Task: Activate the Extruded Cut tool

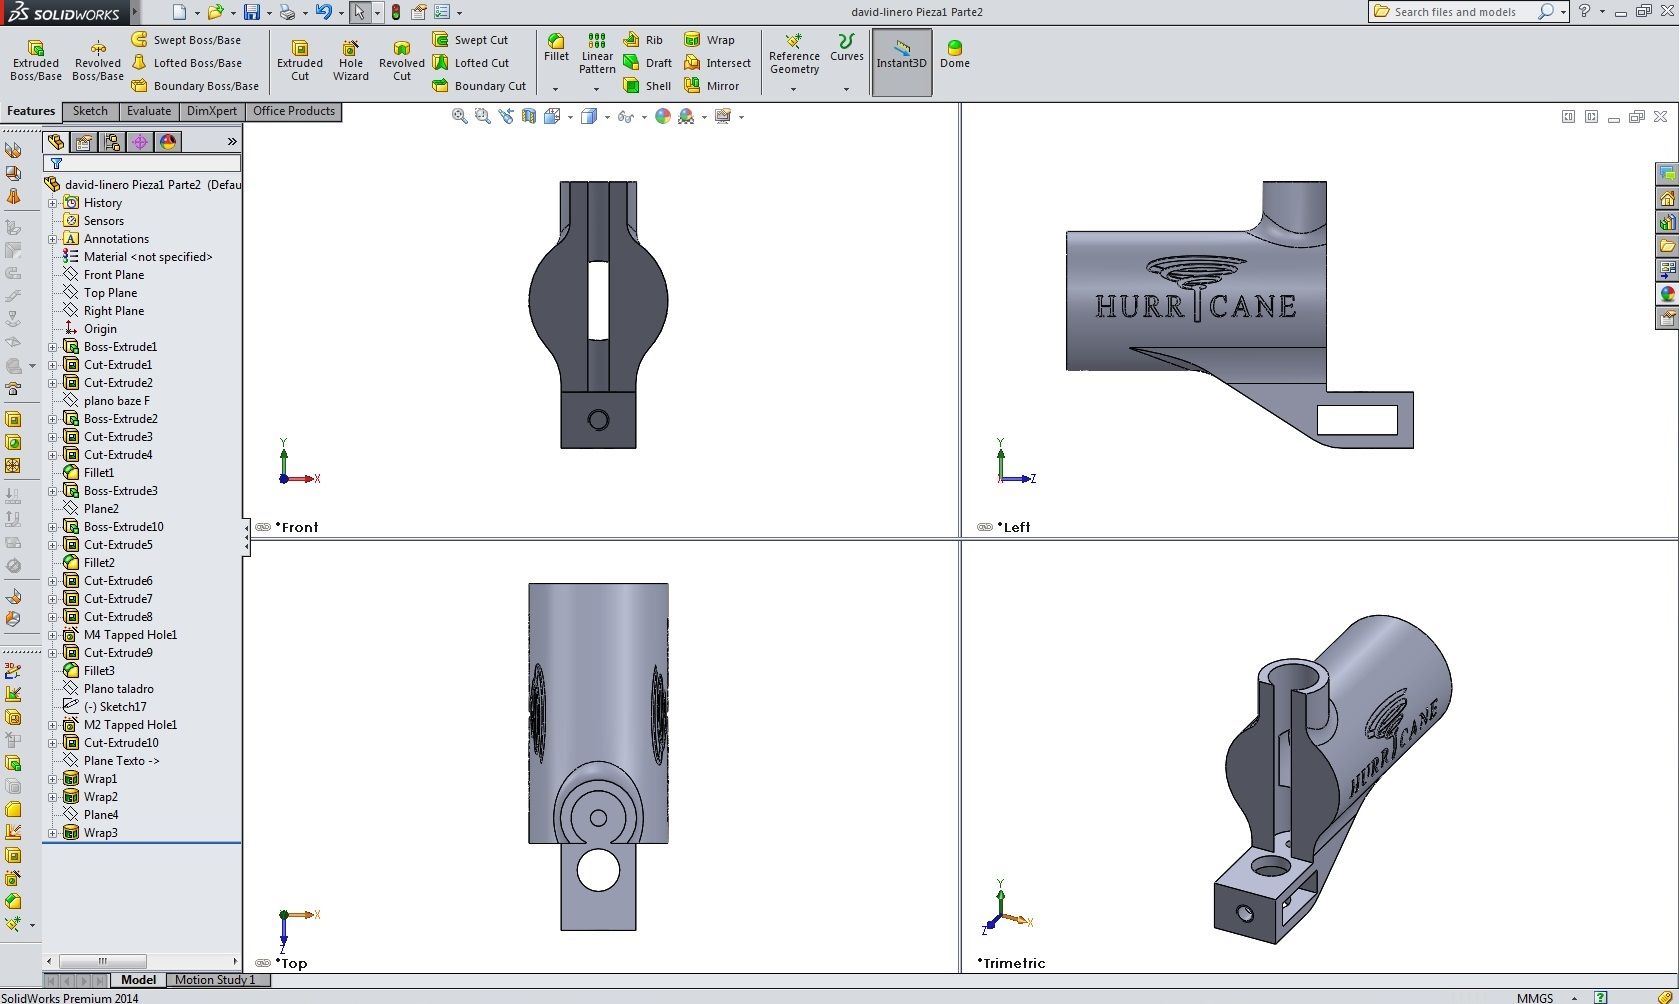Action: 300,61
